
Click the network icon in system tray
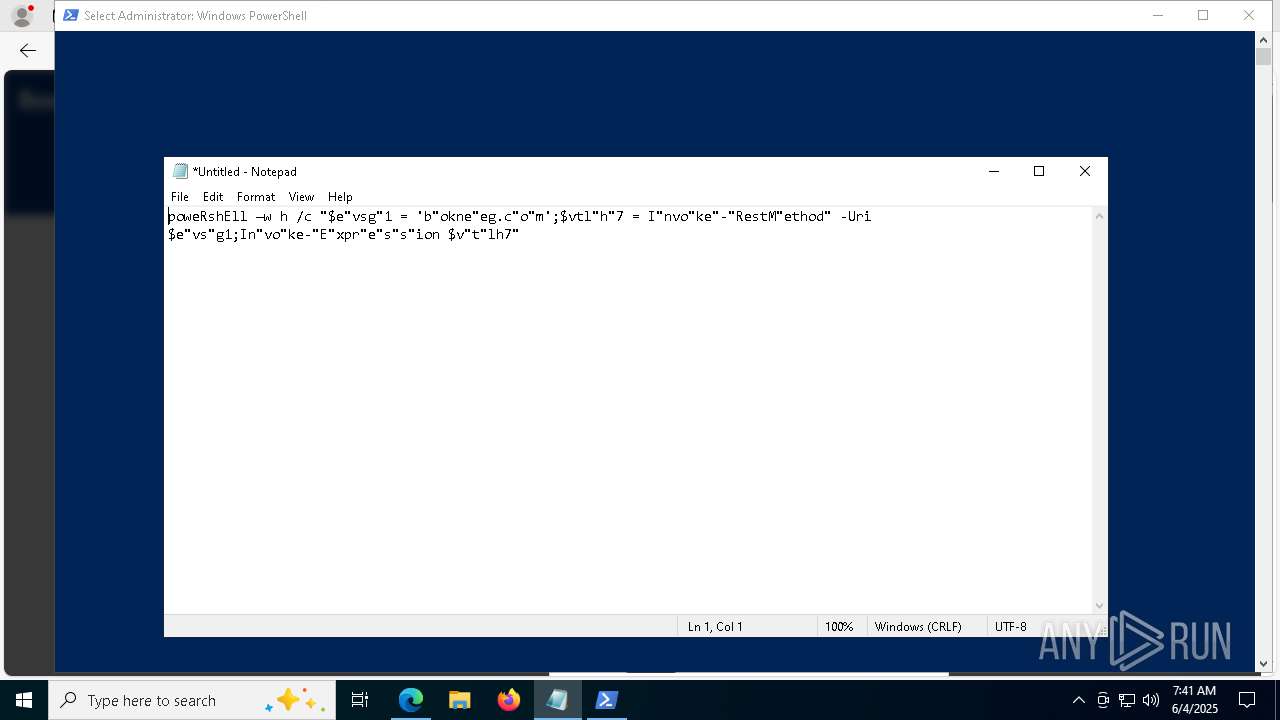tap(1127, 700)
